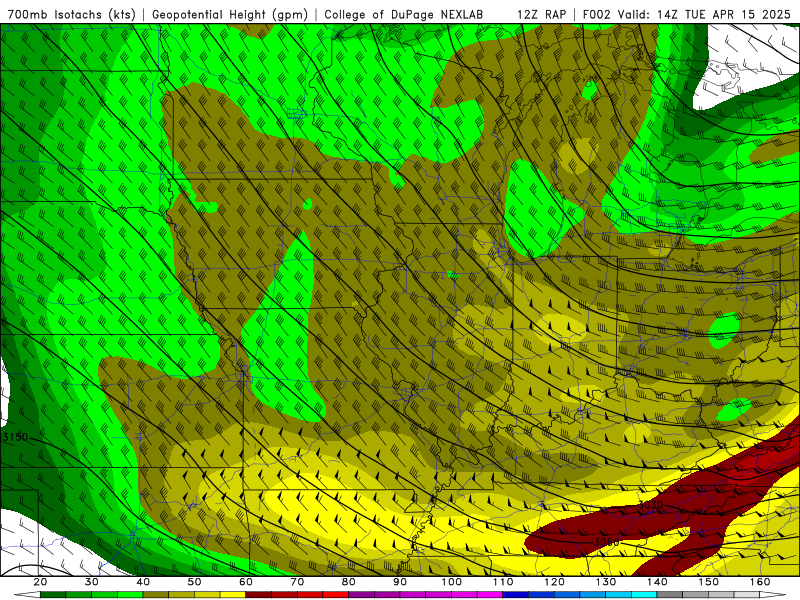800x600 pixels.
Task: Click the '12Z RAP' model run label
Action: point(541,15)
